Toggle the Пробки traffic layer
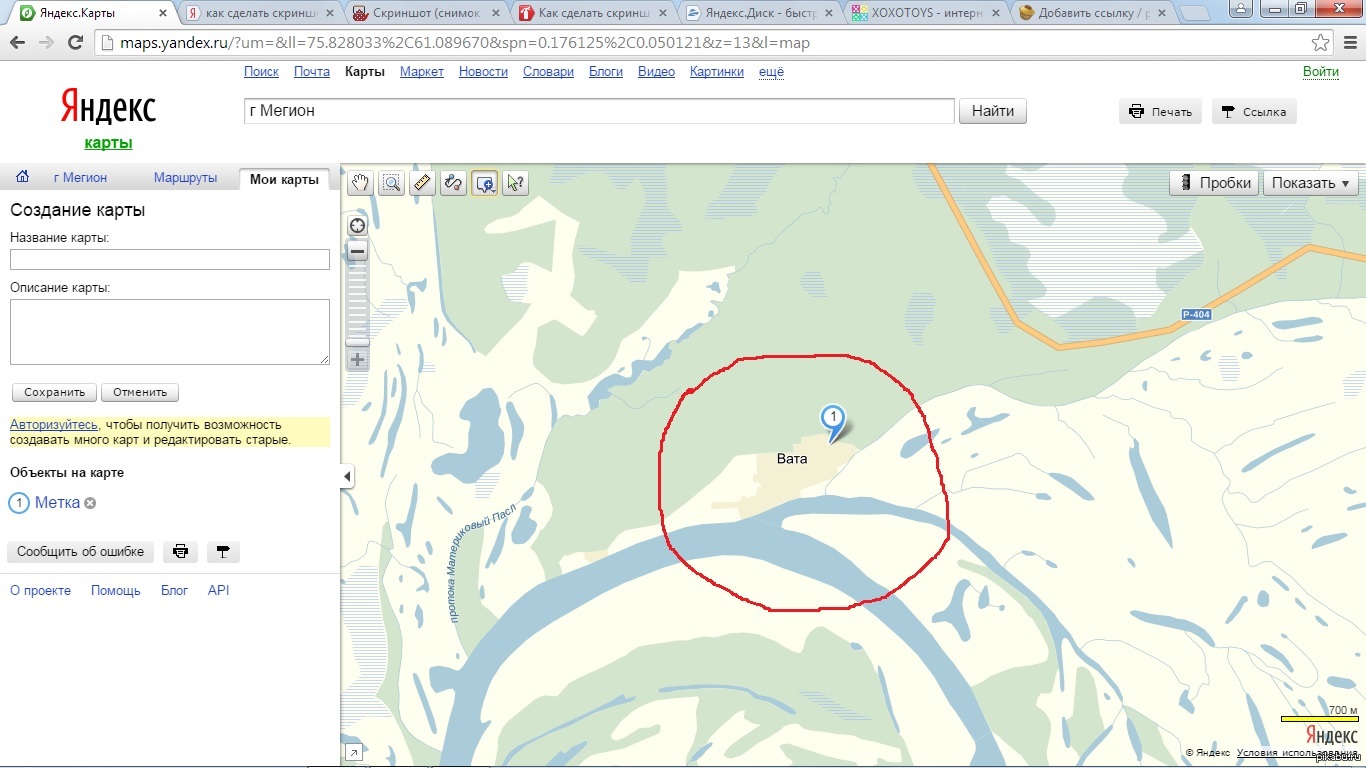 1215,183
